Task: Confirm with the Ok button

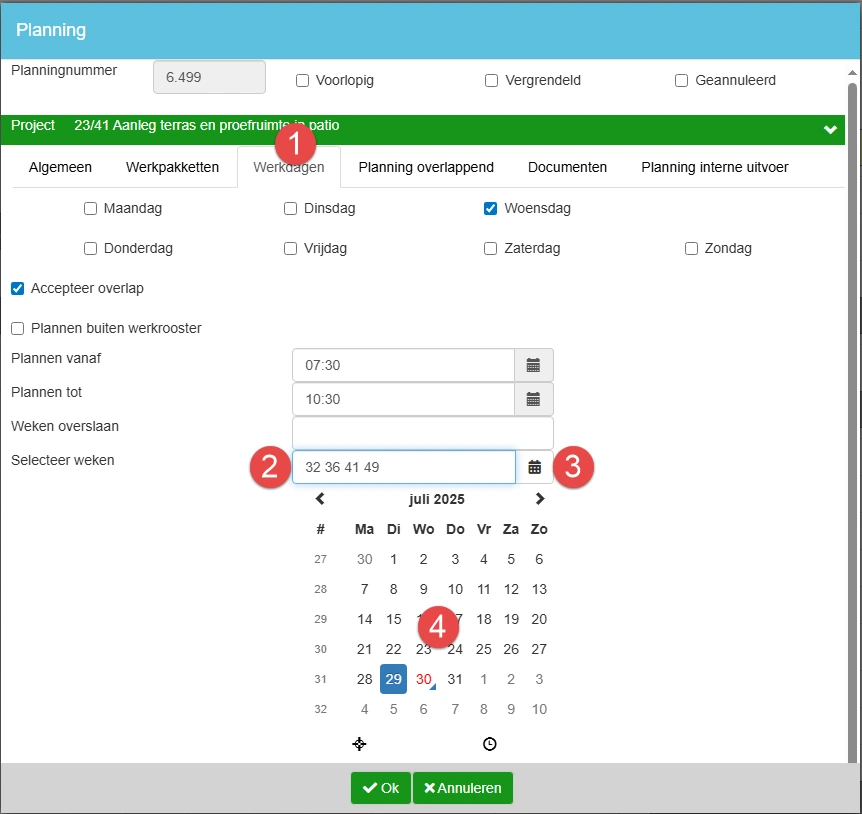Action: 380,788
